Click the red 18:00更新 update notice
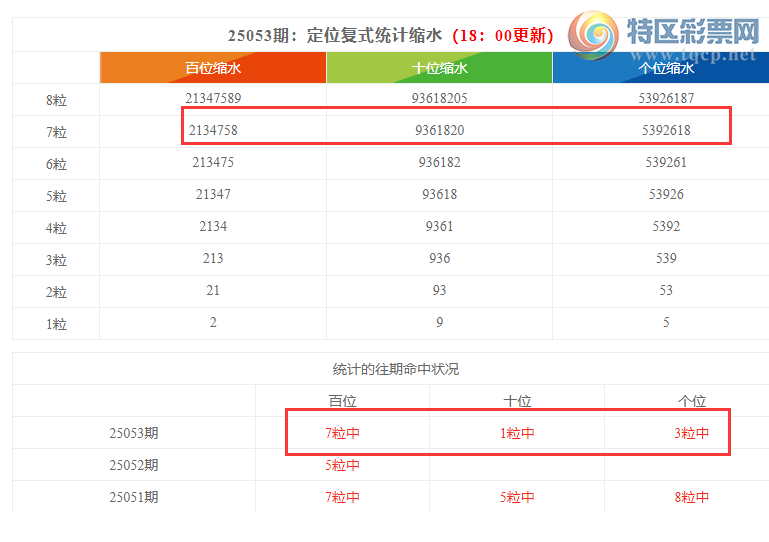 pos(501,35)
